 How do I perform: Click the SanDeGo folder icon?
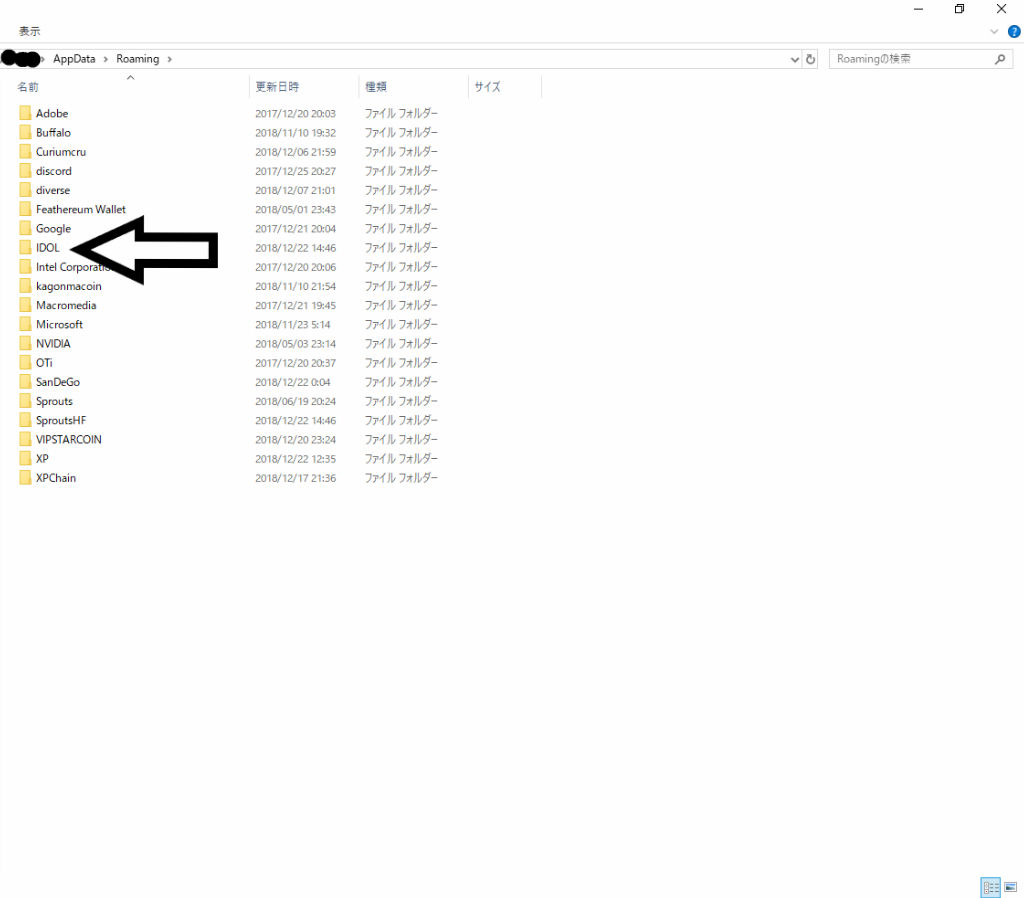(x=25, y=381)
